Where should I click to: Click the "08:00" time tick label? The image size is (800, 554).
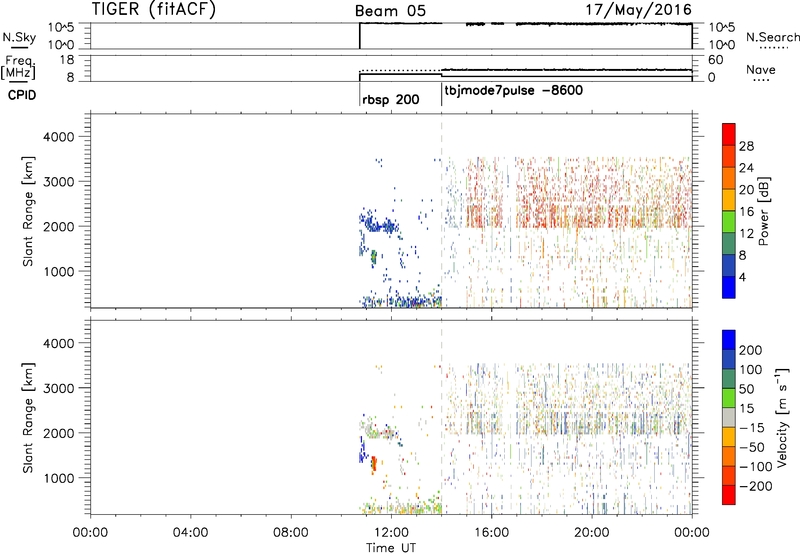291,533
